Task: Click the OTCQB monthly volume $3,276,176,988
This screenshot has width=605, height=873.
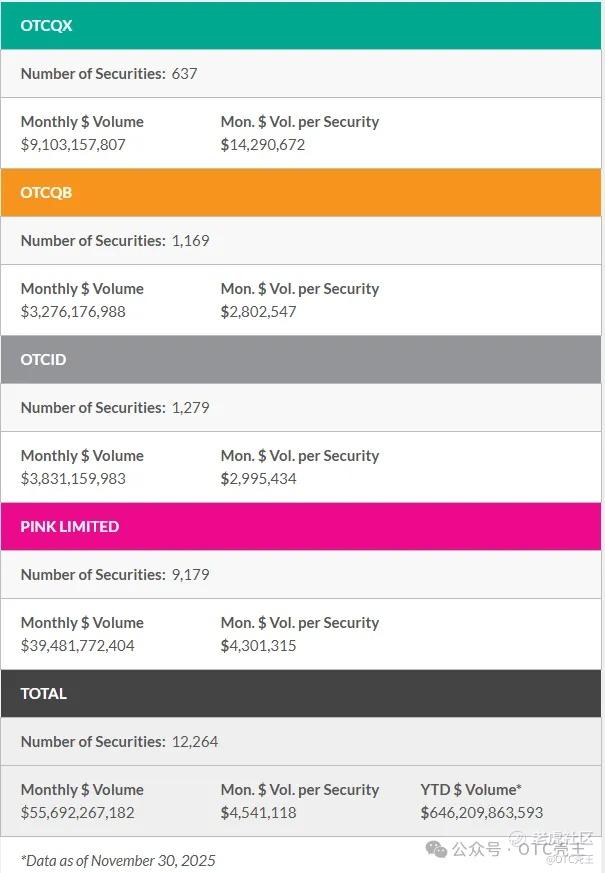Action: point(73,311)
